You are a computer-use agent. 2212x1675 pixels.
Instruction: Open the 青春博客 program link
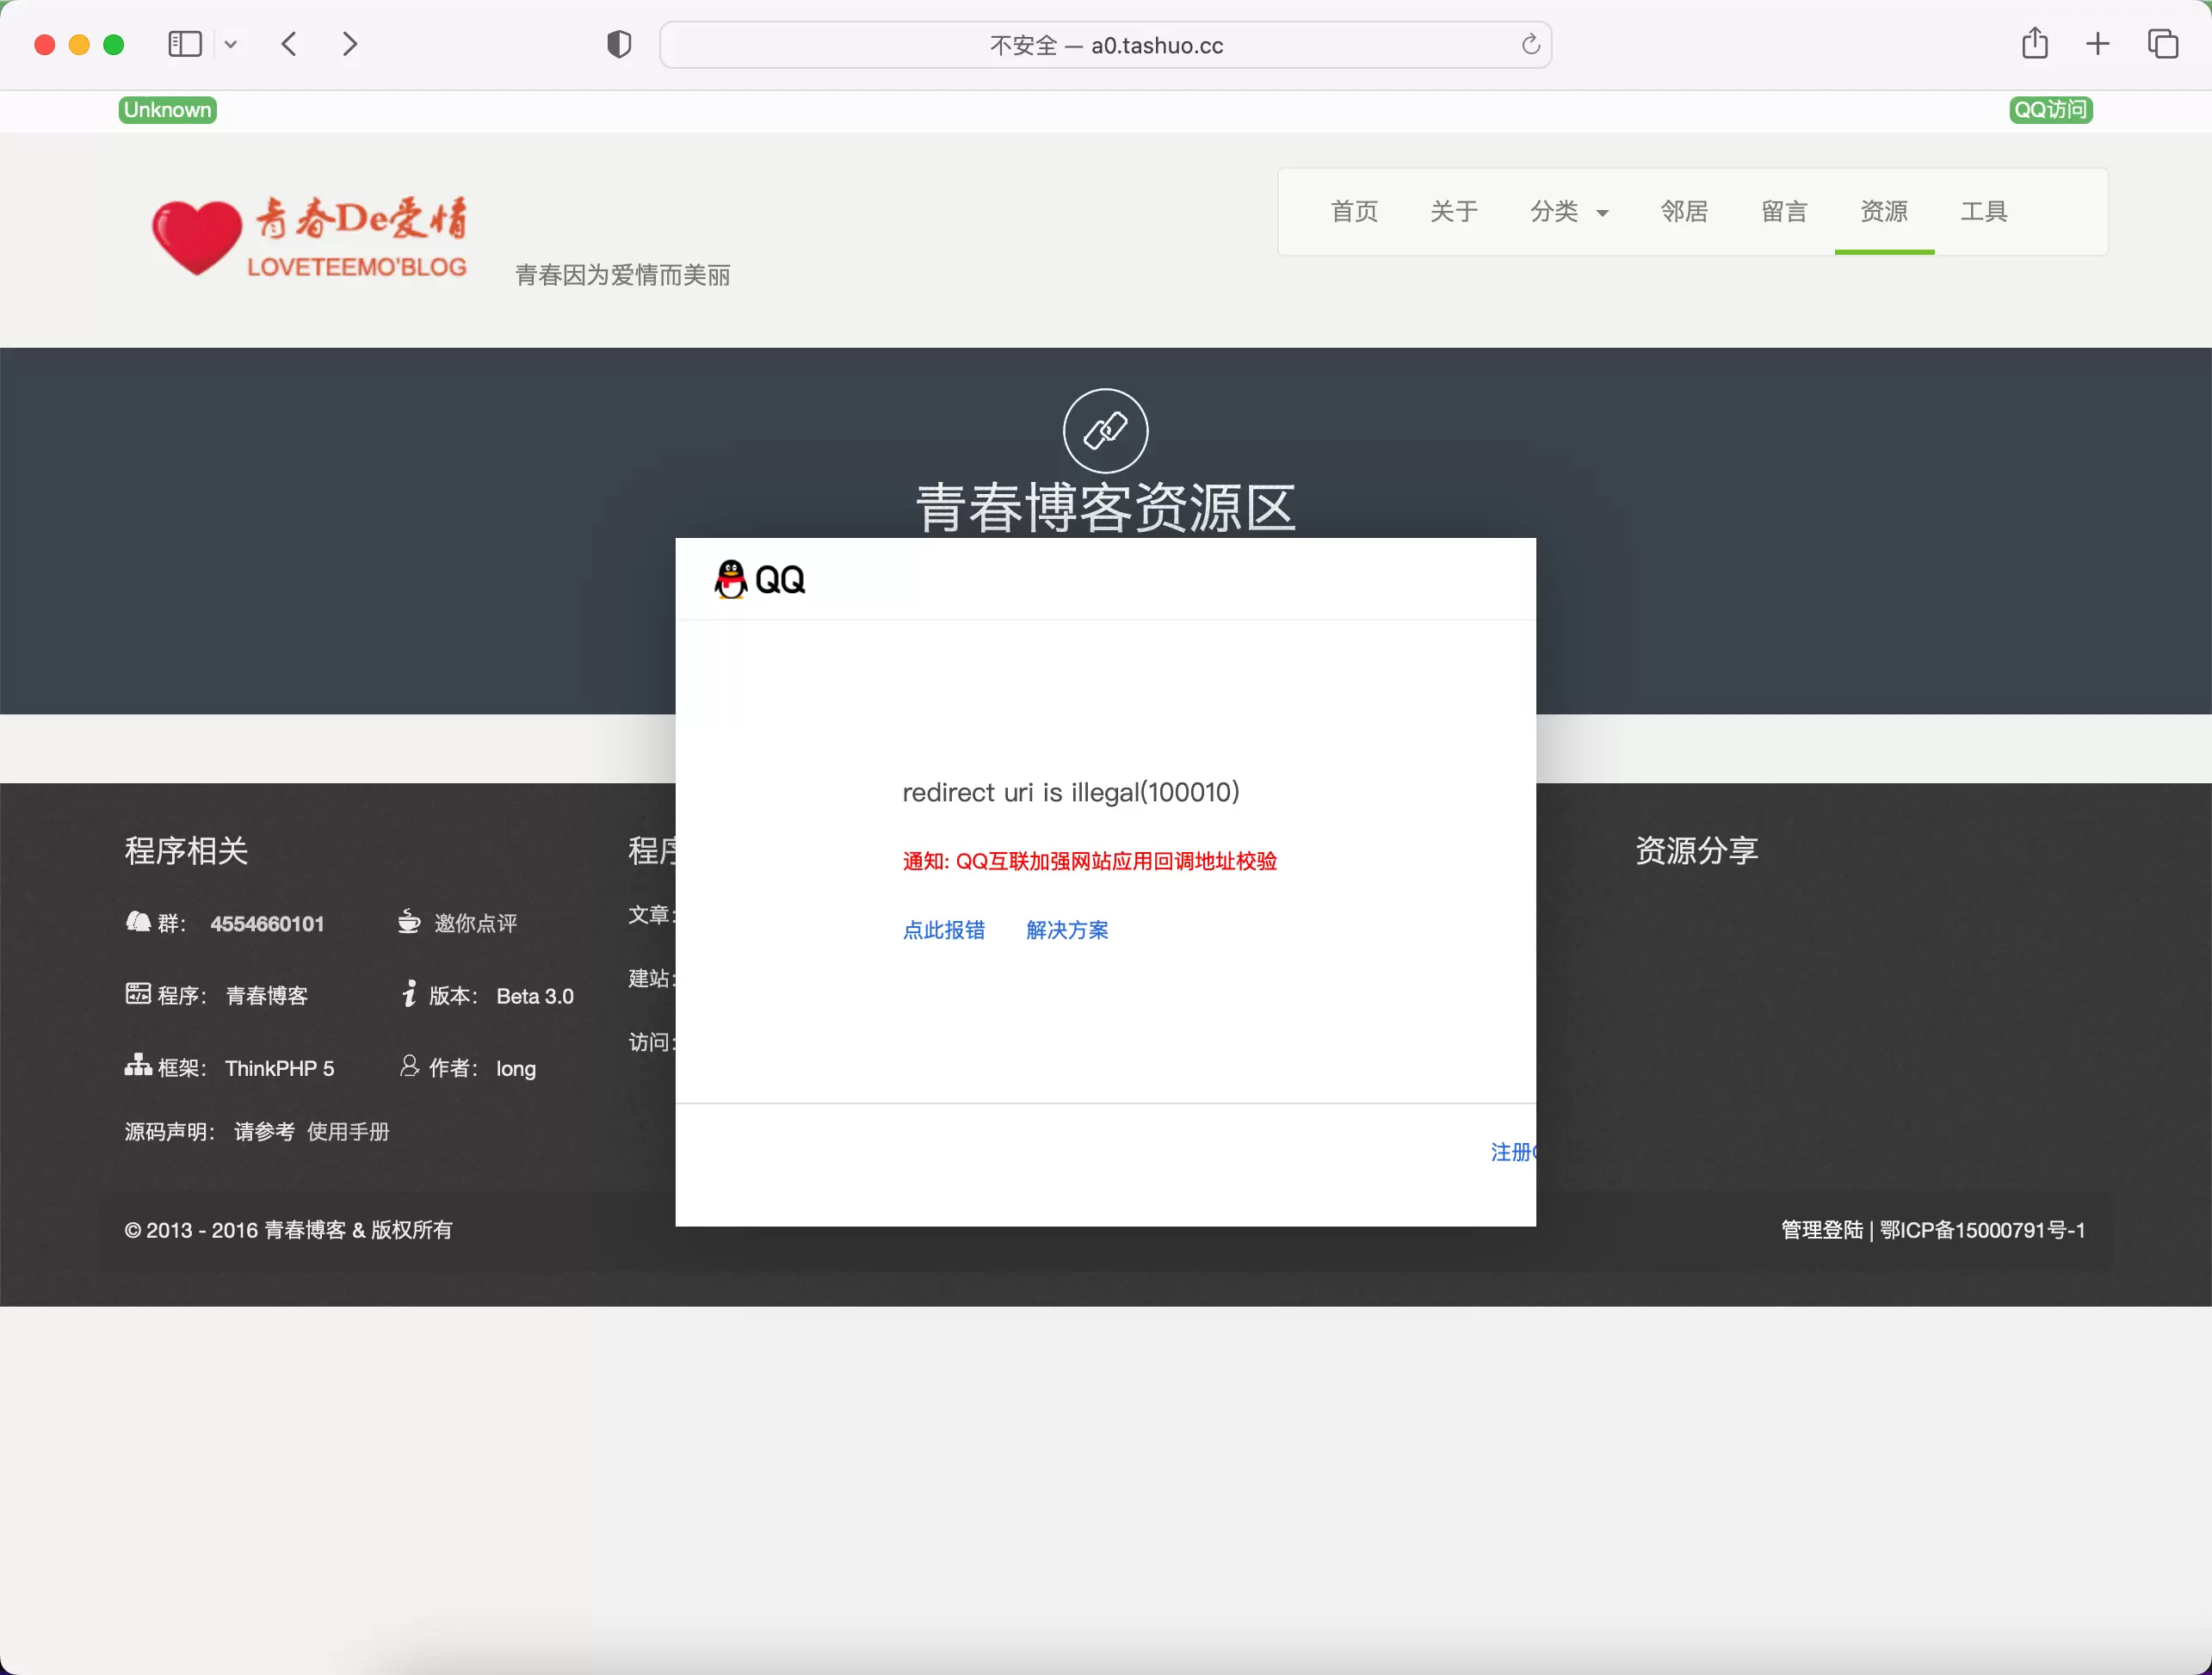click(267, 996)
